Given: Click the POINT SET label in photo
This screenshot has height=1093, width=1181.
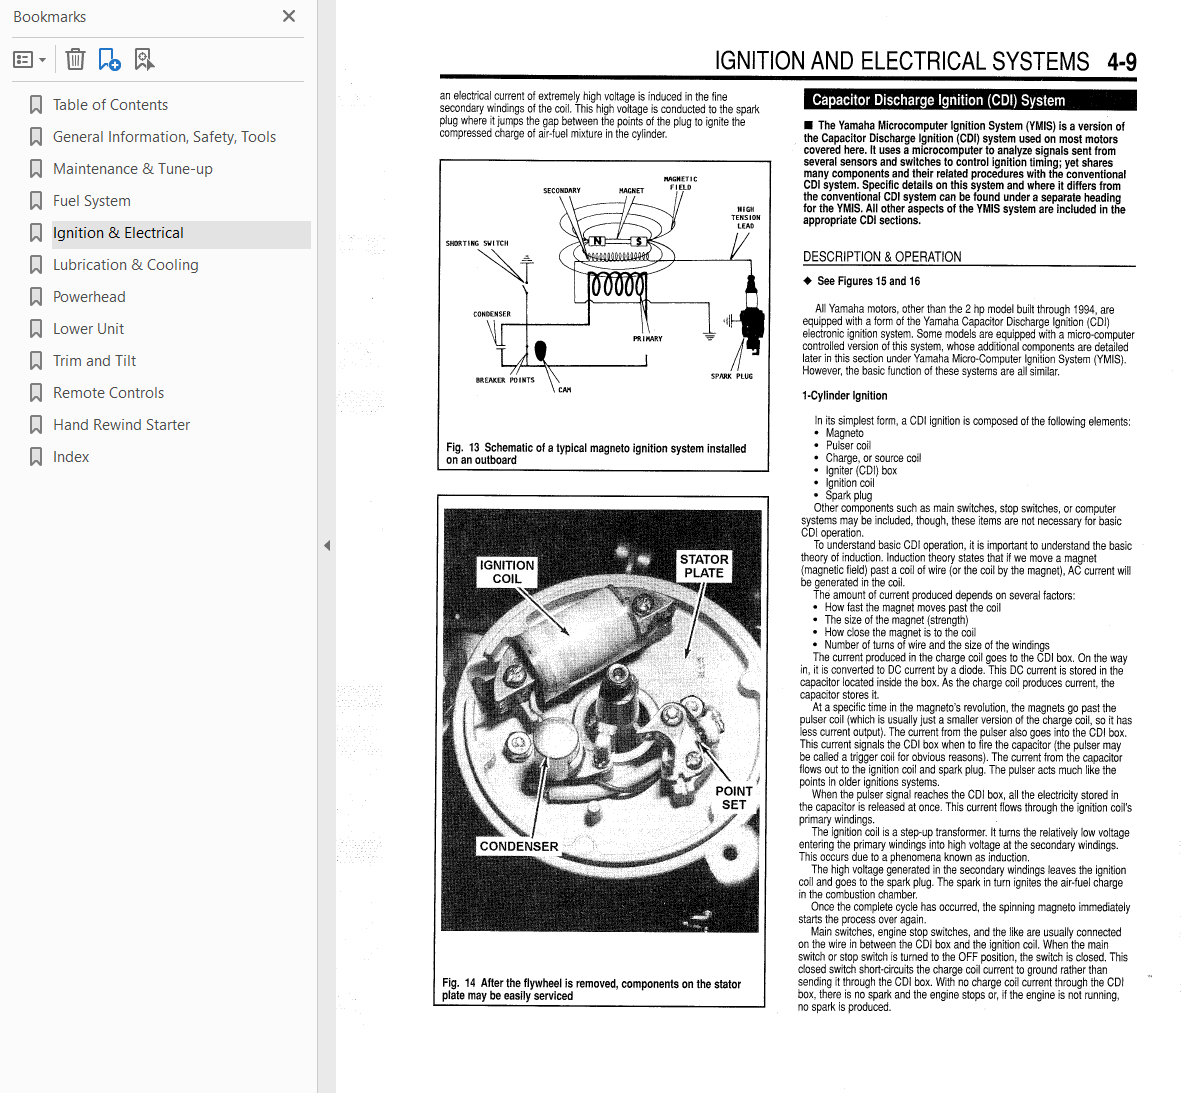Looking at the screenshot, I should point(734,798).
